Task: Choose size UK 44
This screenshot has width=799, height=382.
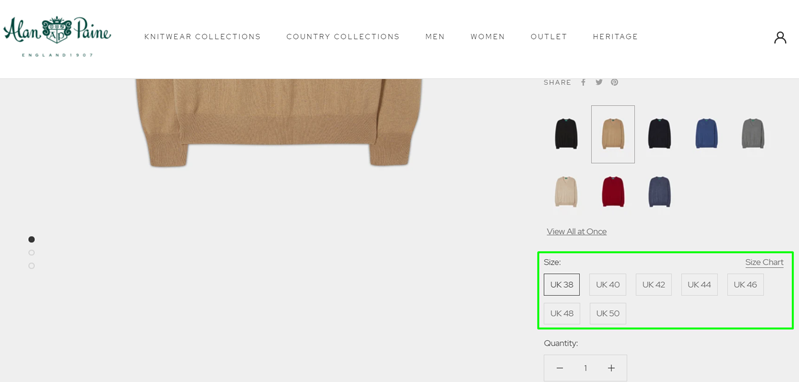Action: click(699, 285)
